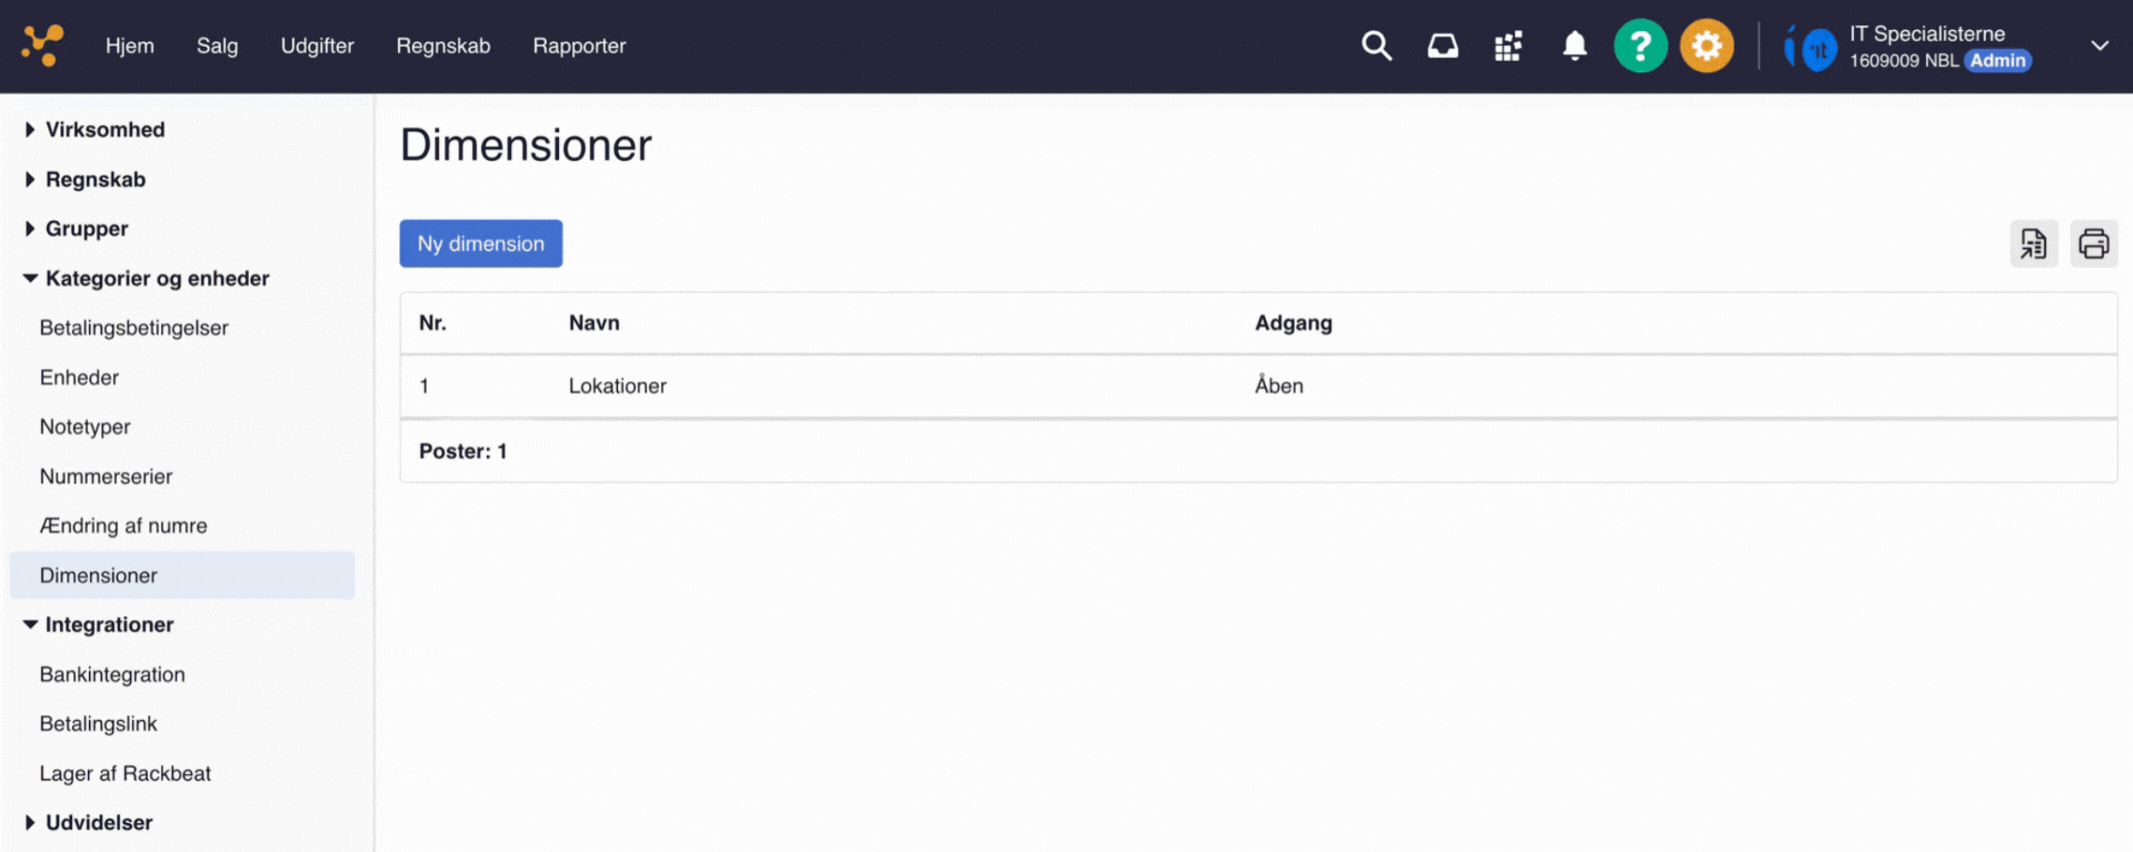Open the orange settings gear
Image resolution: width=2133 pixels, height=852 pixels.
1706,46
